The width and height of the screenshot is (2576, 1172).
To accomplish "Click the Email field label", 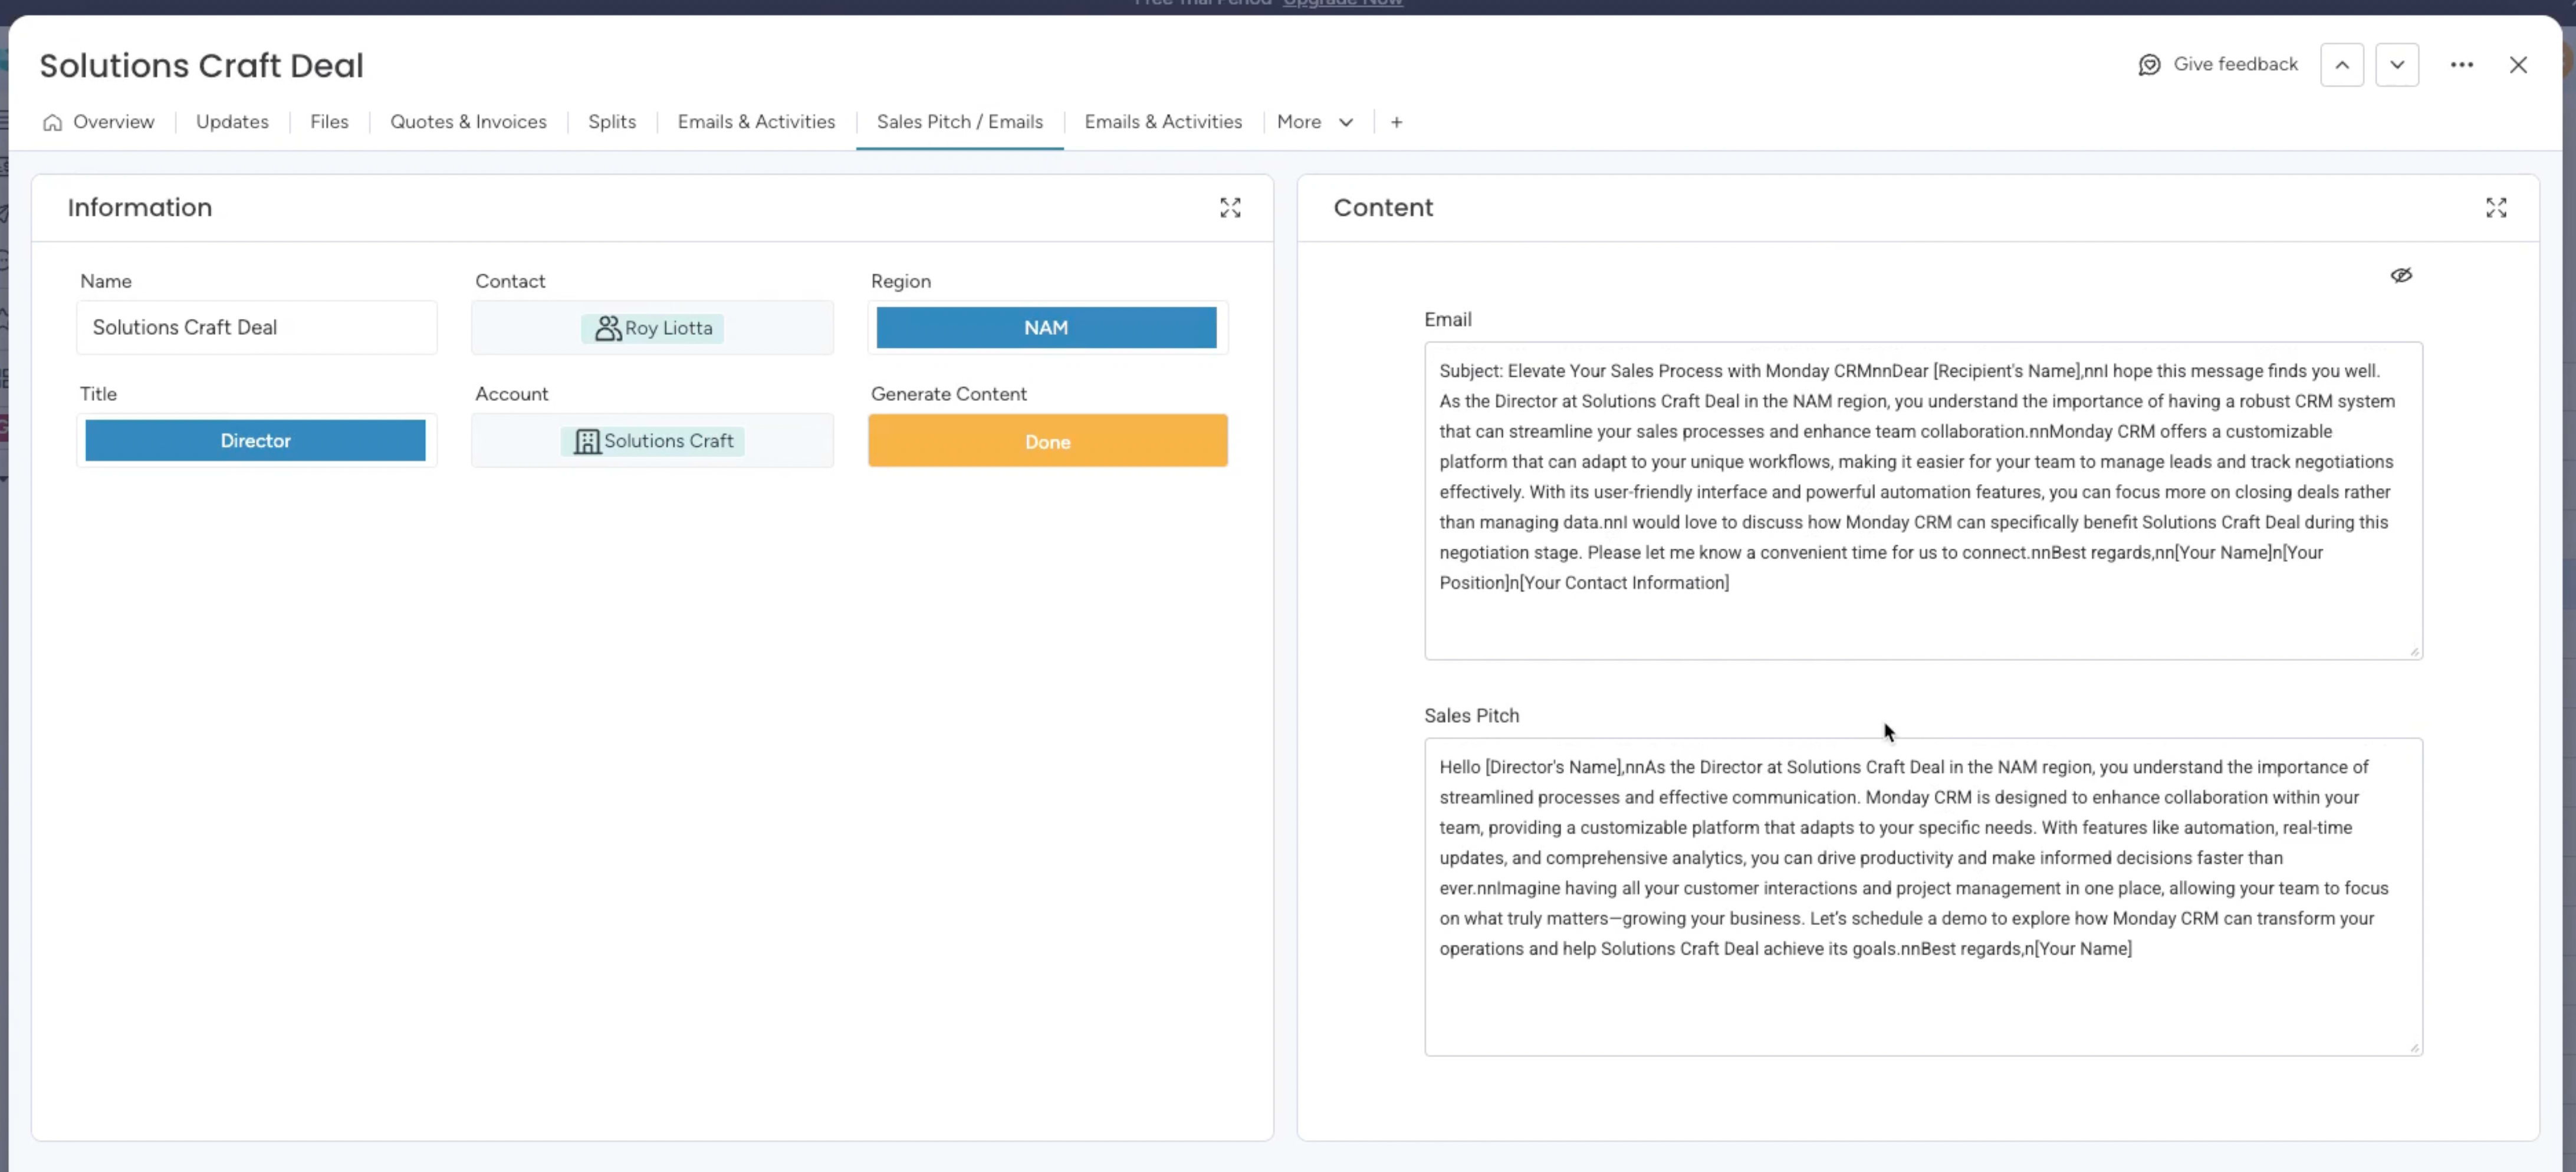I will (x=1448, y=320).
